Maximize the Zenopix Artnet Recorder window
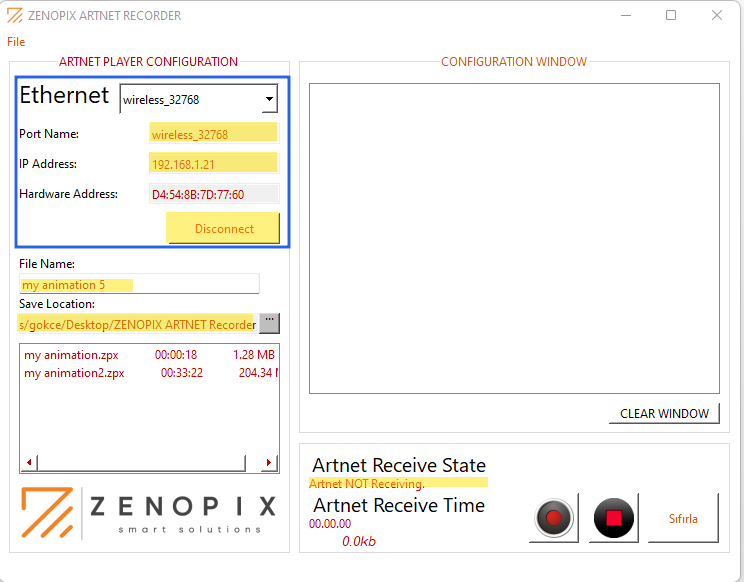Viewport: 744px width, 582px height. pos(671,16)
